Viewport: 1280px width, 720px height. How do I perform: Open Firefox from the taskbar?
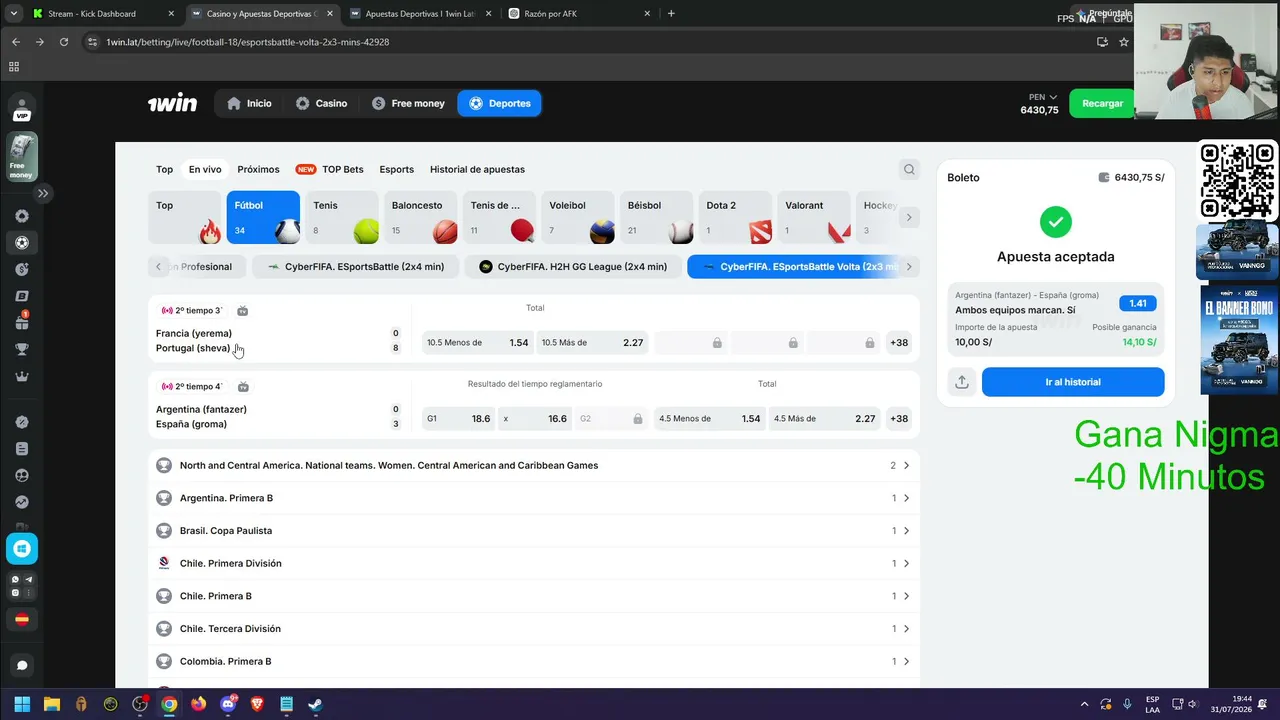(x=198, y=704)
